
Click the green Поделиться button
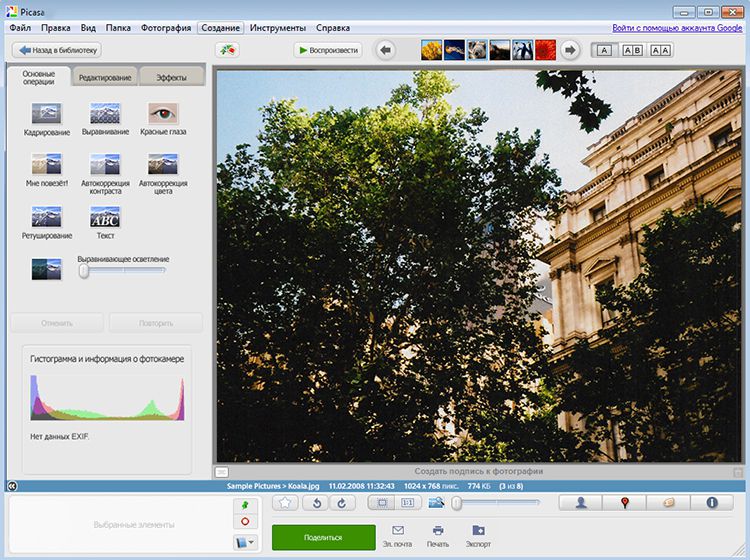[x=322, y=535]
